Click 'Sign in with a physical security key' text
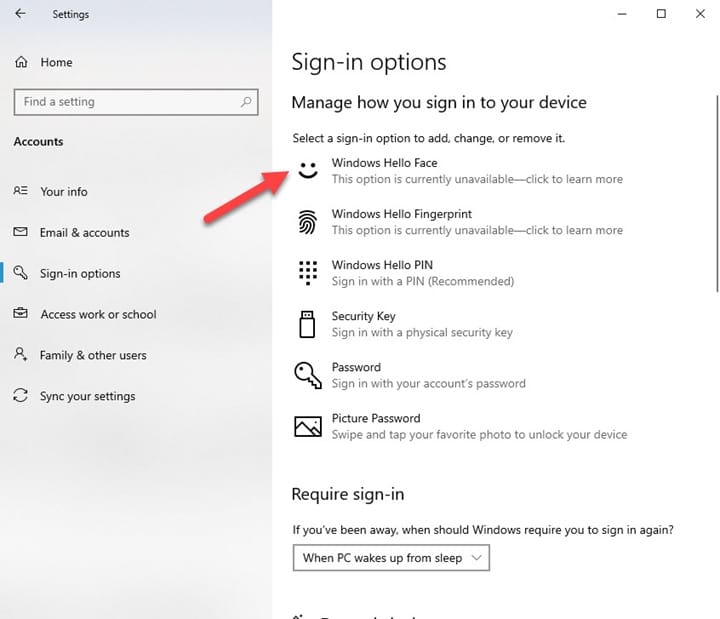The height and width of the screenshot is (619, 720). click(422, 332)
